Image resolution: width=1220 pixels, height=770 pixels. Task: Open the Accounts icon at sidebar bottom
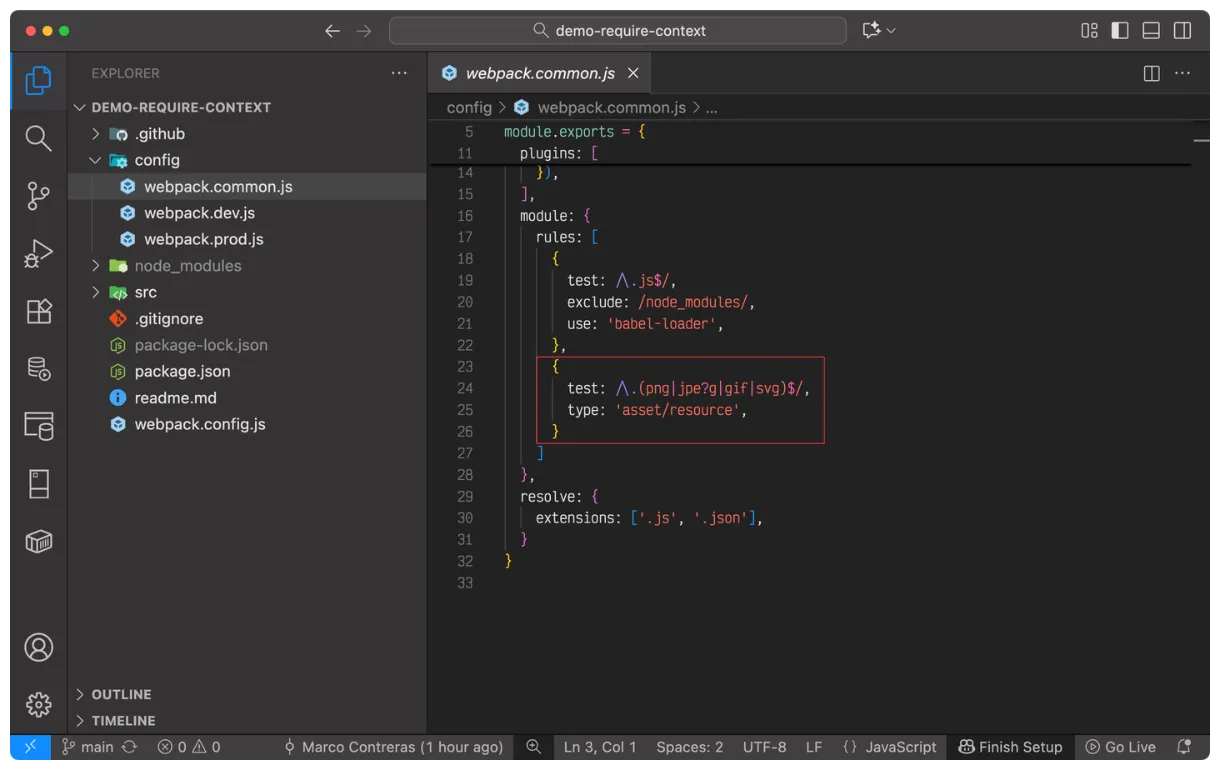click(37, 647)
